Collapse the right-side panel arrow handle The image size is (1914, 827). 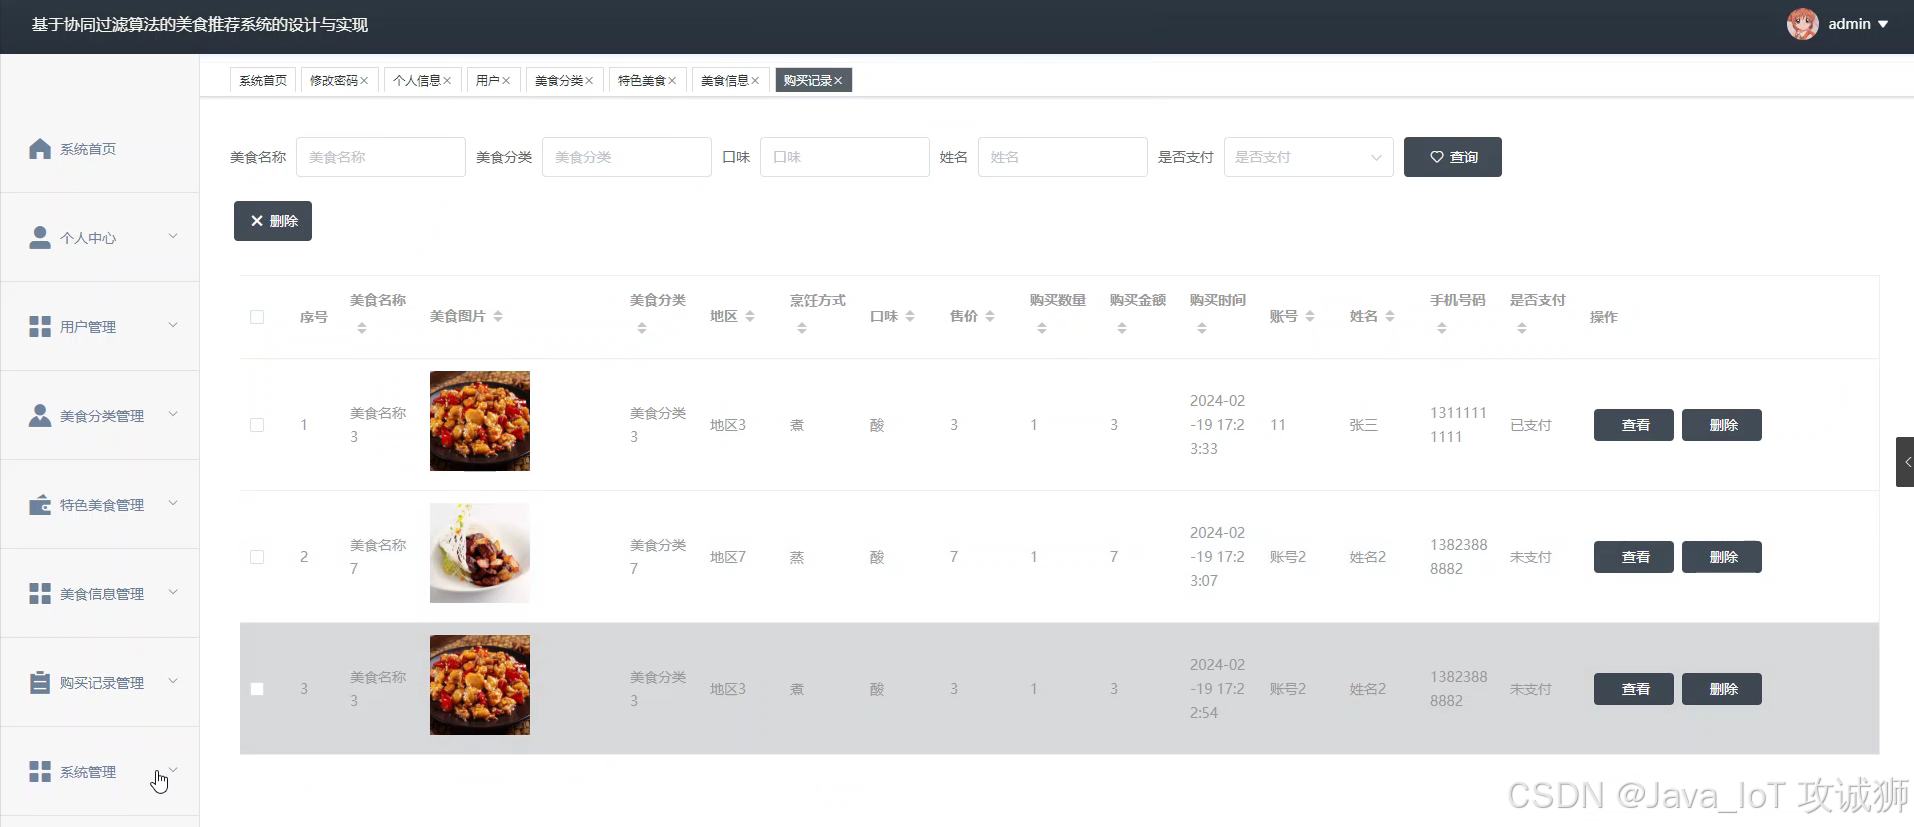1905,462
